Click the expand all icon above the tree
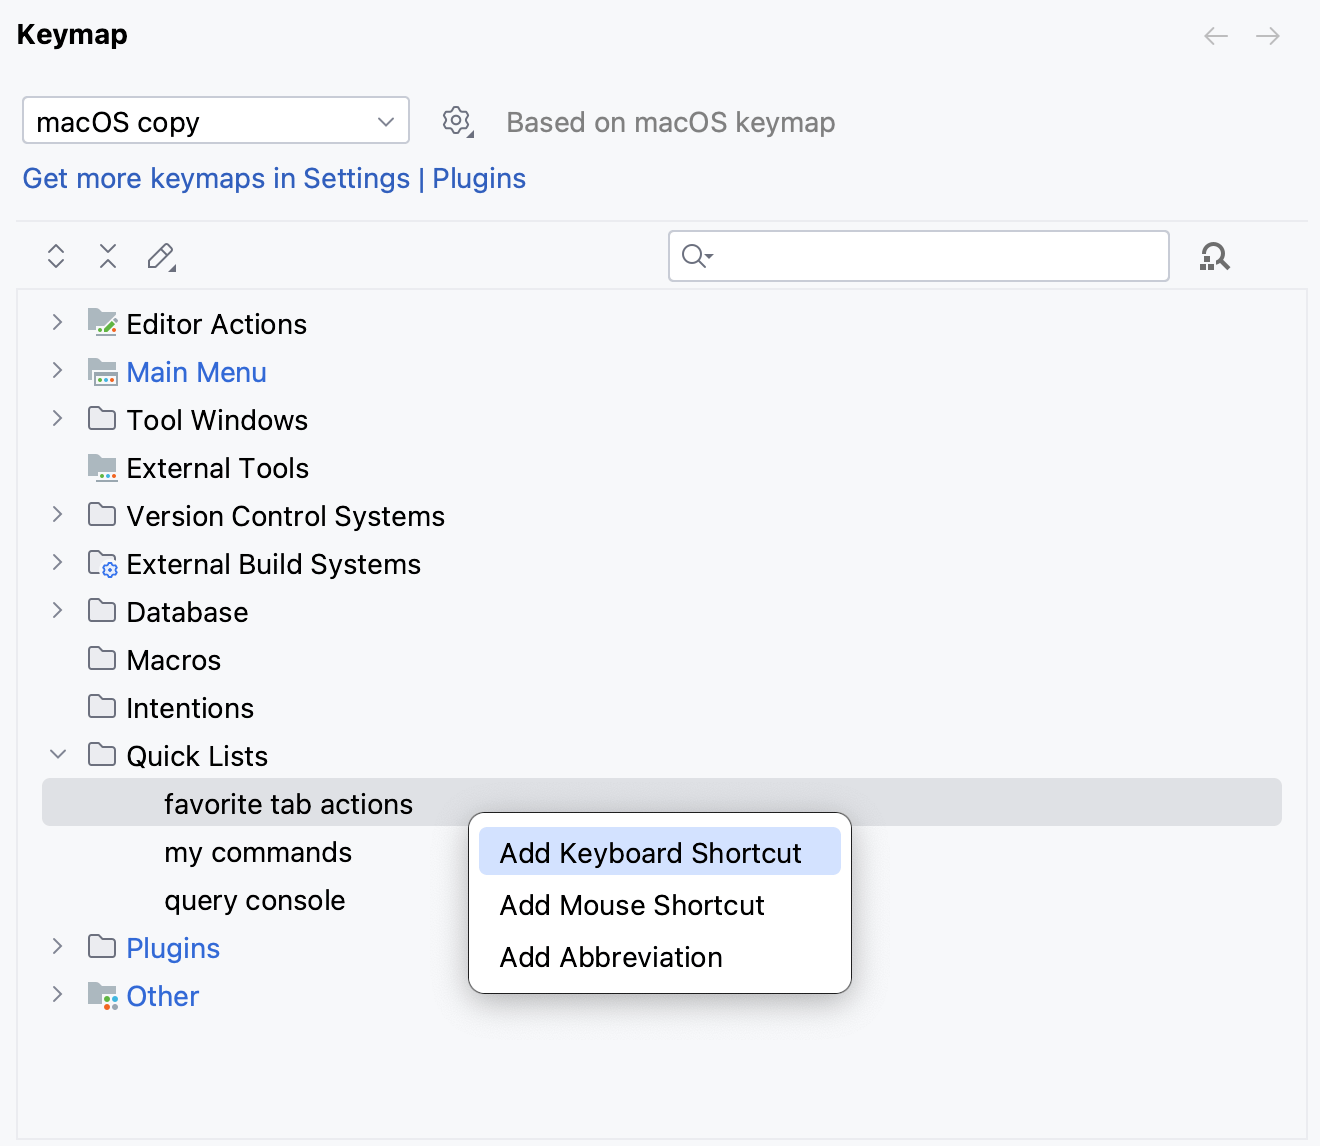Viewport: 1320px width, 1146px height. point(55,256)
